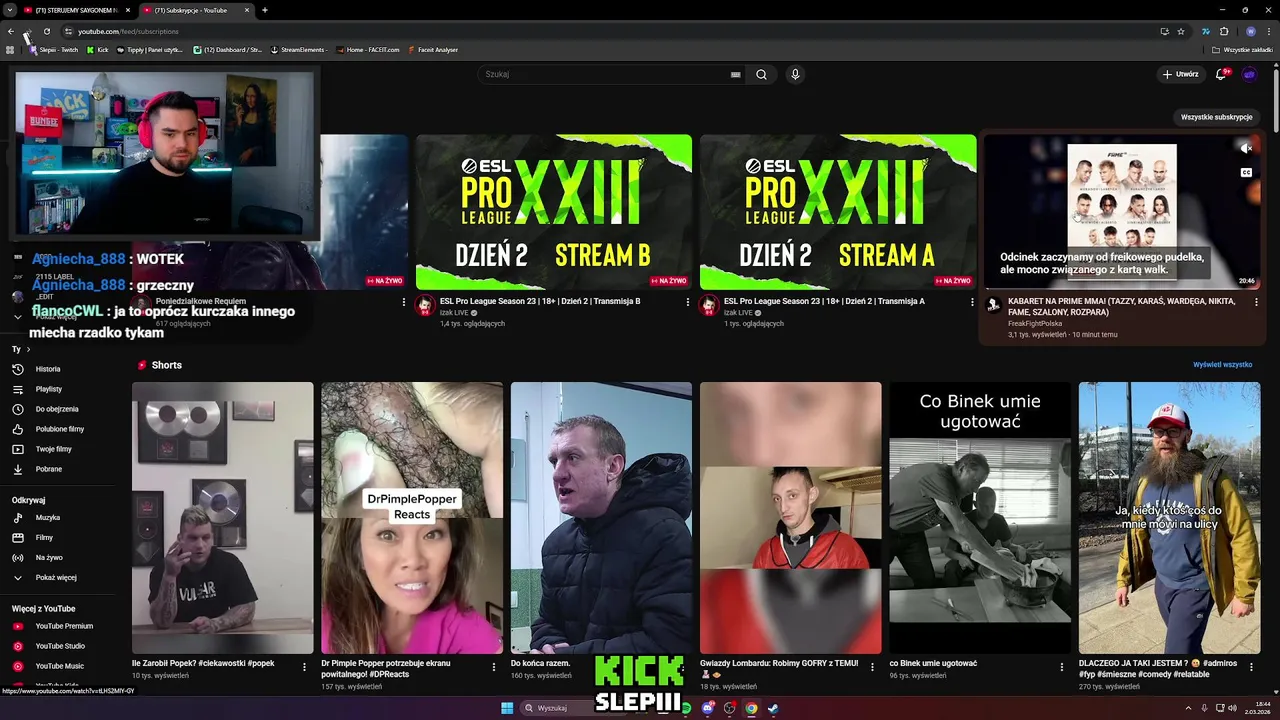The width and height of the screenshot is (1280, 720).
Task: Open YouTube notifications bell
Action: pyautogui.click(x=1221, y=74)
